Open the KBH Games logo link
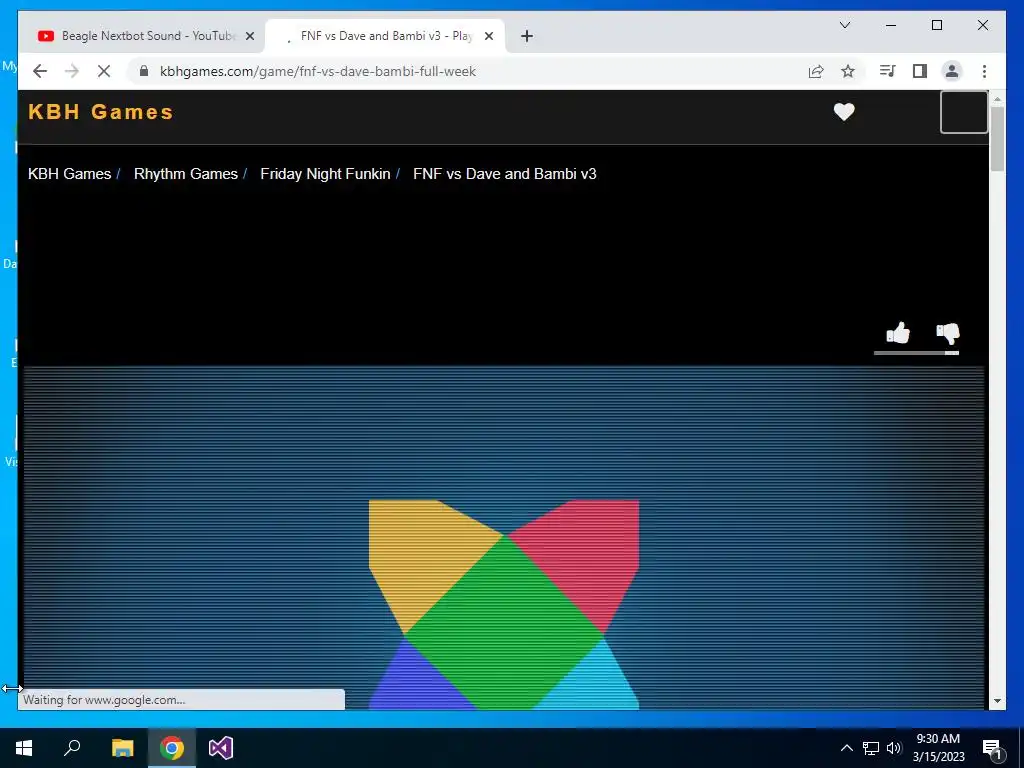The height and width of the screenshot is (768, 1024). click(x=101, y=112)
